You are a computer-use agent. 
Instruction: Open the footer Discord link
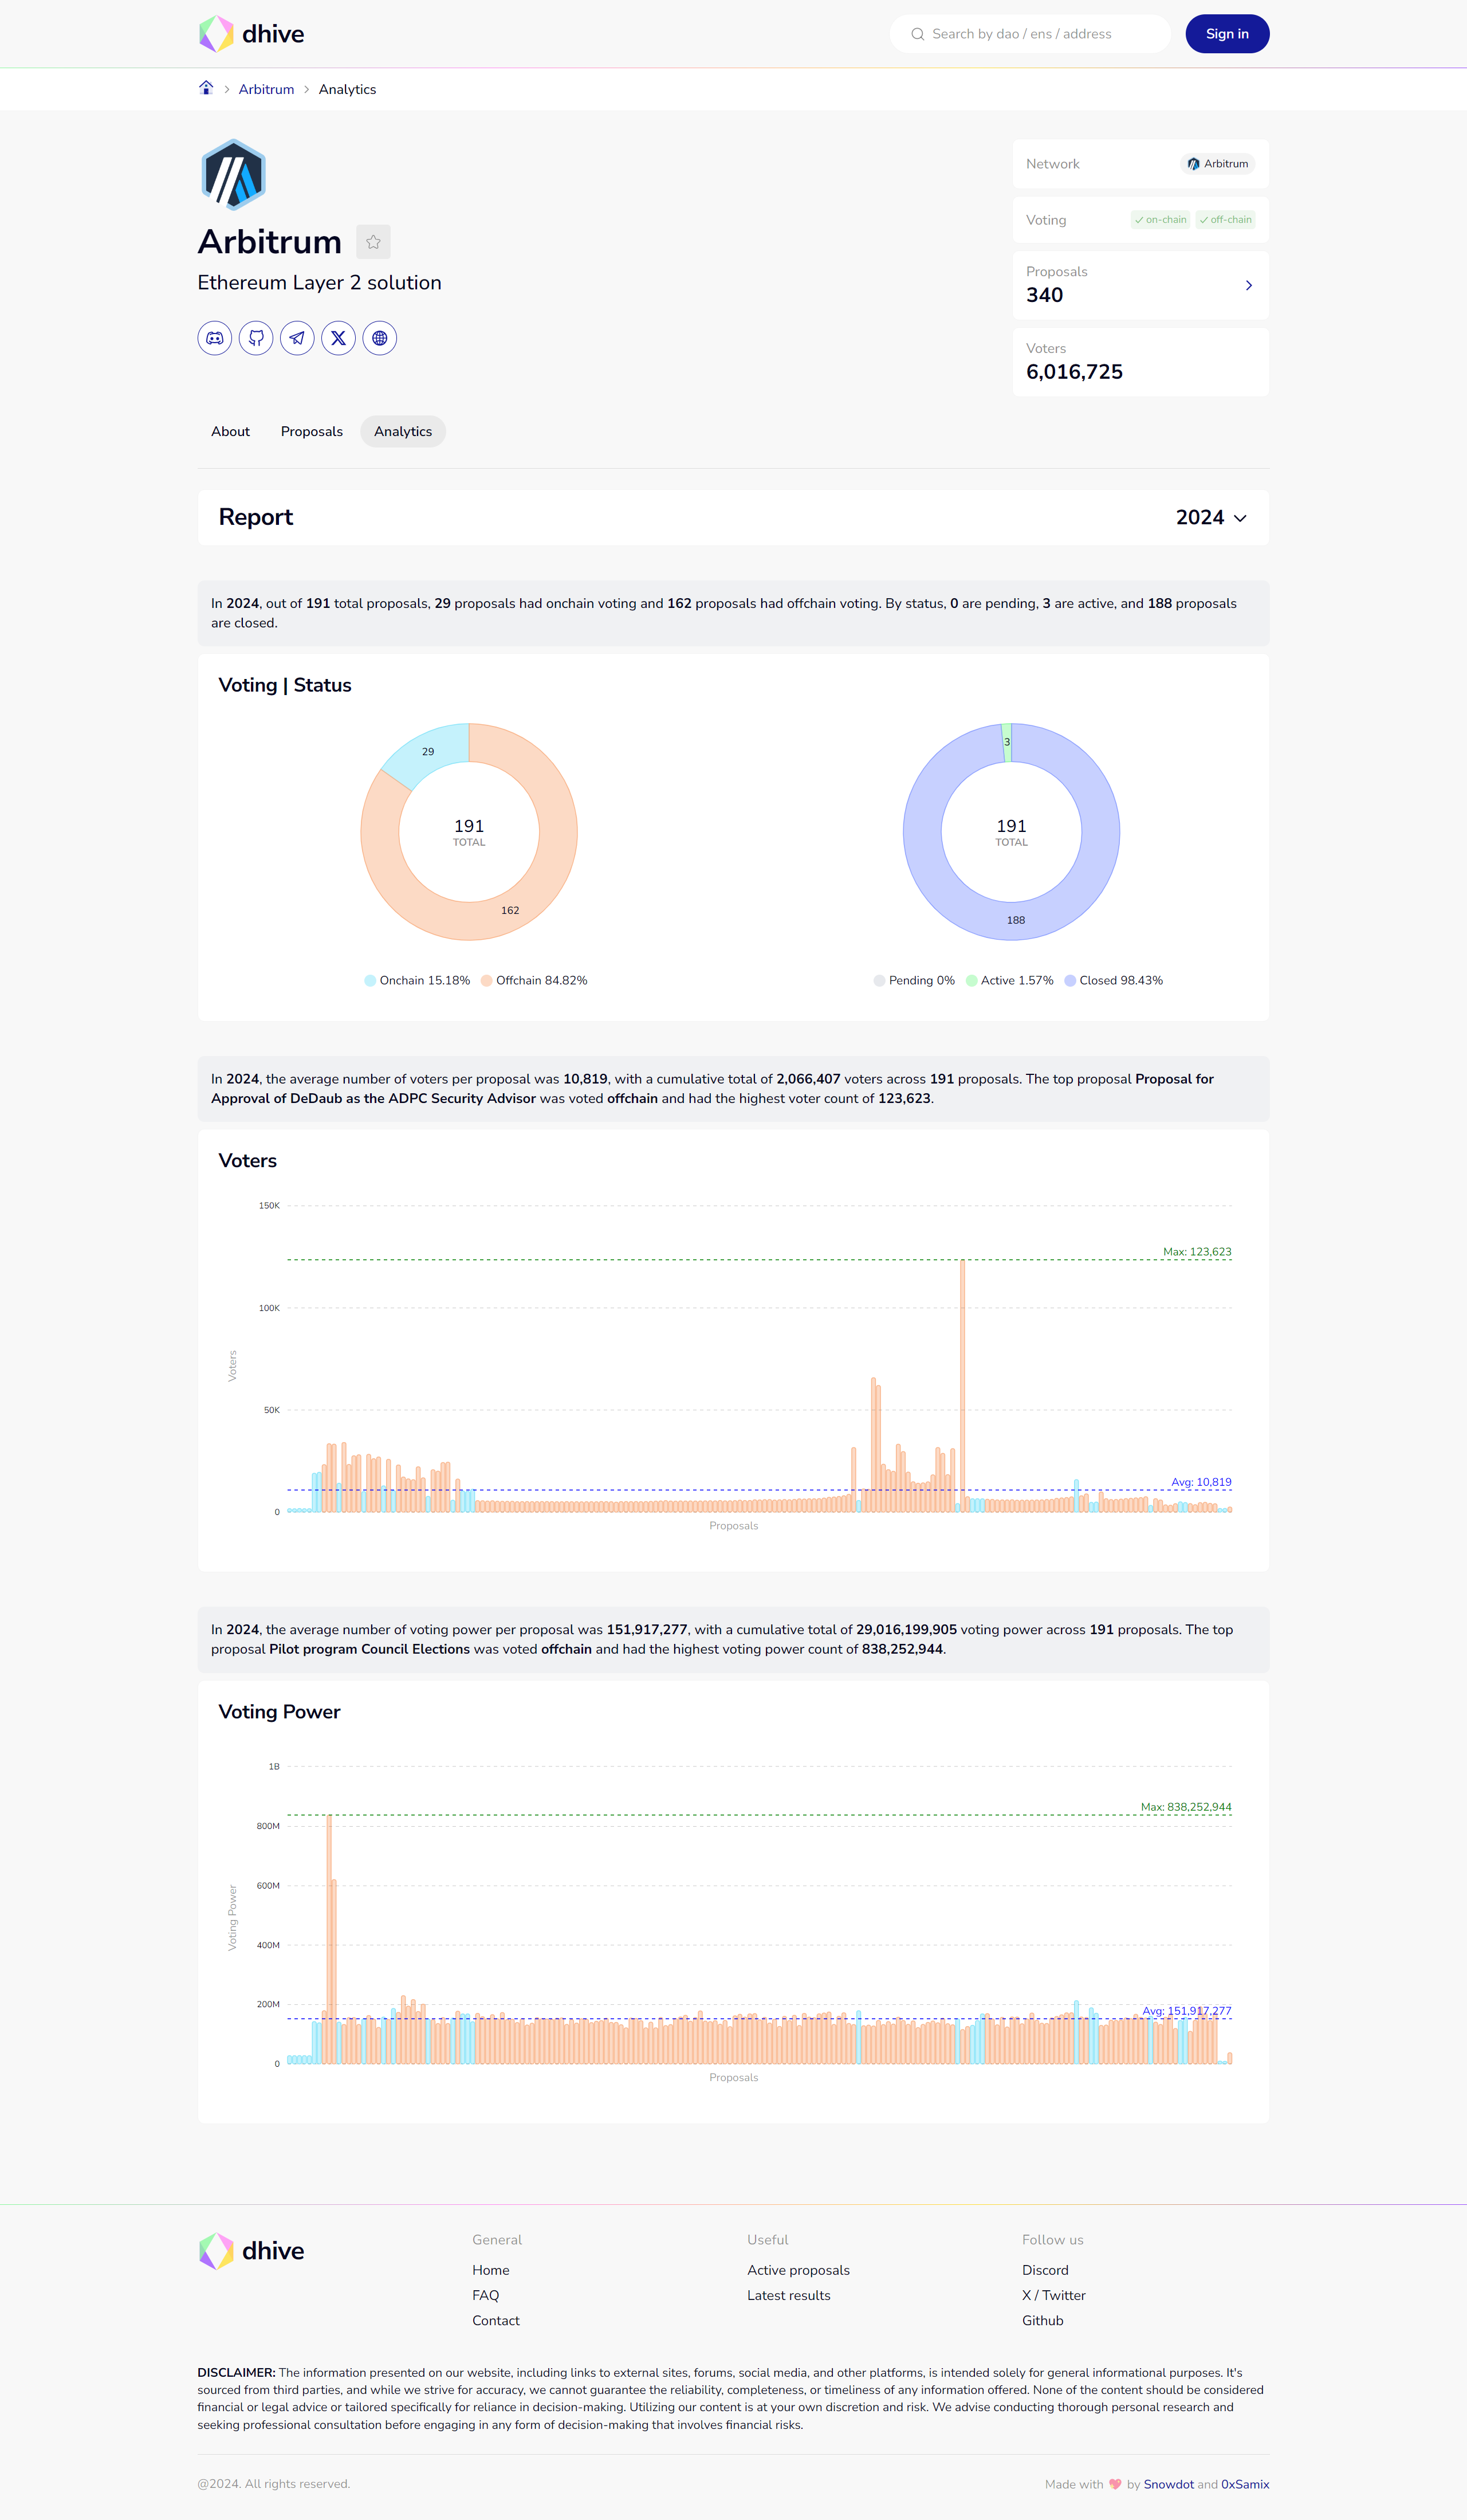pyautogui.click(x=1045, y=2270)
